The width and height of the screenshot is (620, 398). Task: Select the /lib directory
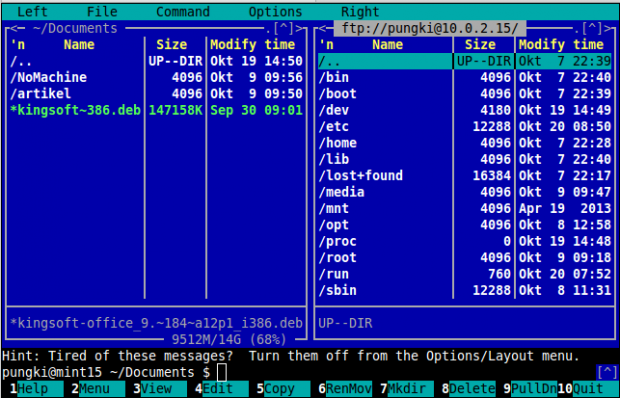click(465, 159)
